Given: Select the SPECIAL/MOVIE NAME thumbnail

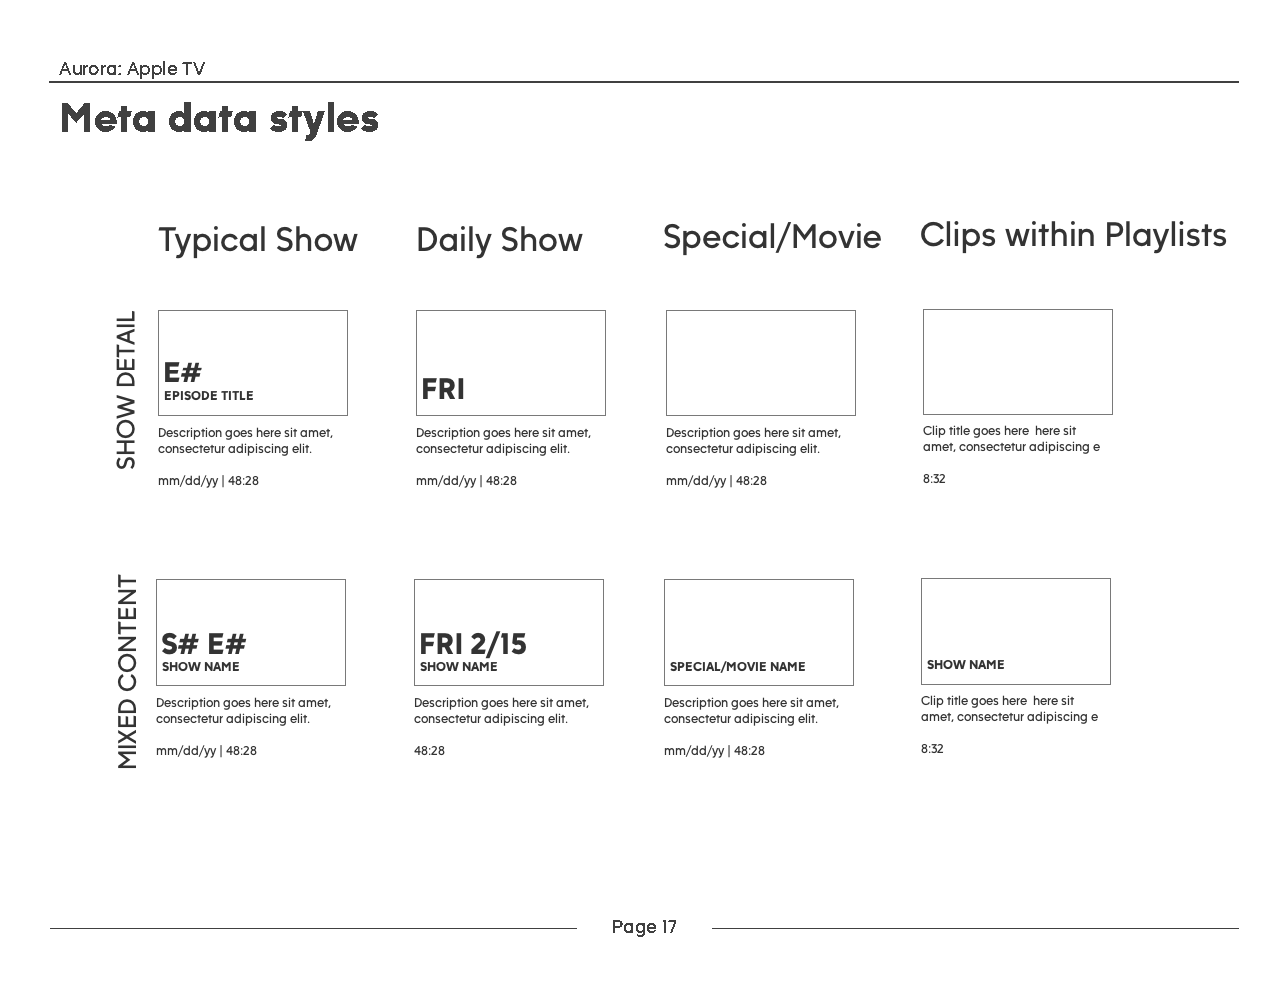Looking at the screenshot, I should pyautogui.click(x=759, y=632).
